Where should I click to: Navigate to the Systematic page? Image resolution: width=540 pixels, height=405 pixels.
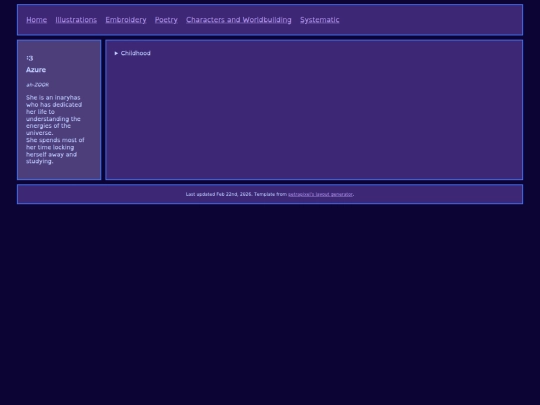(x=320, y=20)
